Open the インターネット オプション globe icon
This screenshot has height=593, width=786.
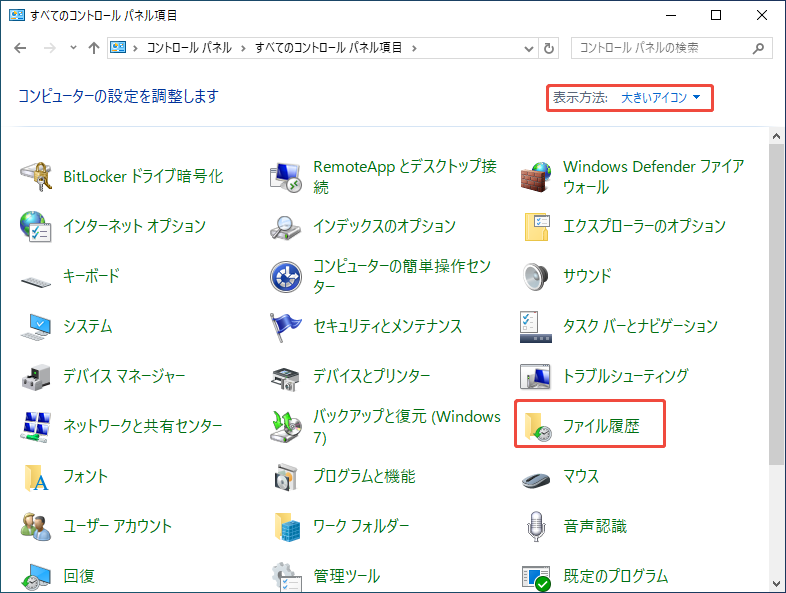point(36,226)
